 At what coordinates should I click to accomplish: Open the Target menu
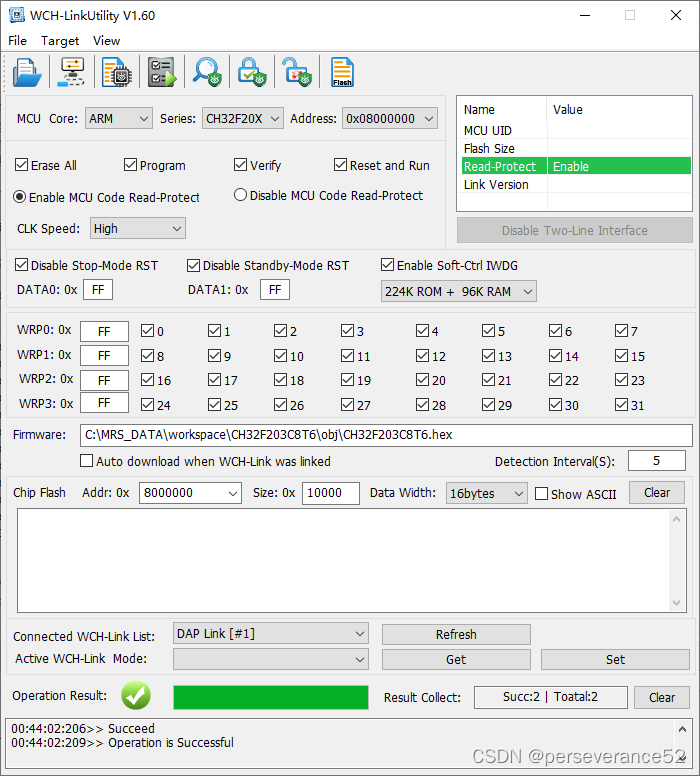[x=59, y=41]
